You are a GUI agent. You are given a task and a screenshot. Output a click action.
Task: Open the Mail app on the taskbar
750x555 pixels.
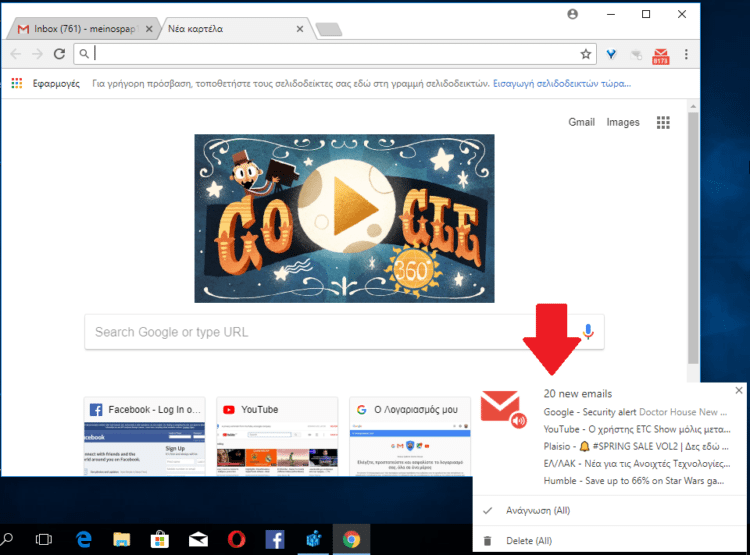198,540
